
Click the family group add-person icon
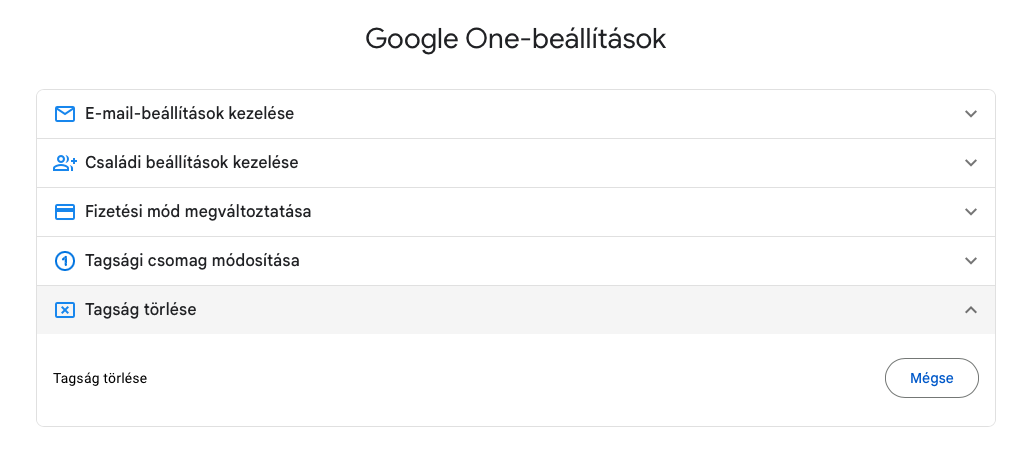click(64, 163)
